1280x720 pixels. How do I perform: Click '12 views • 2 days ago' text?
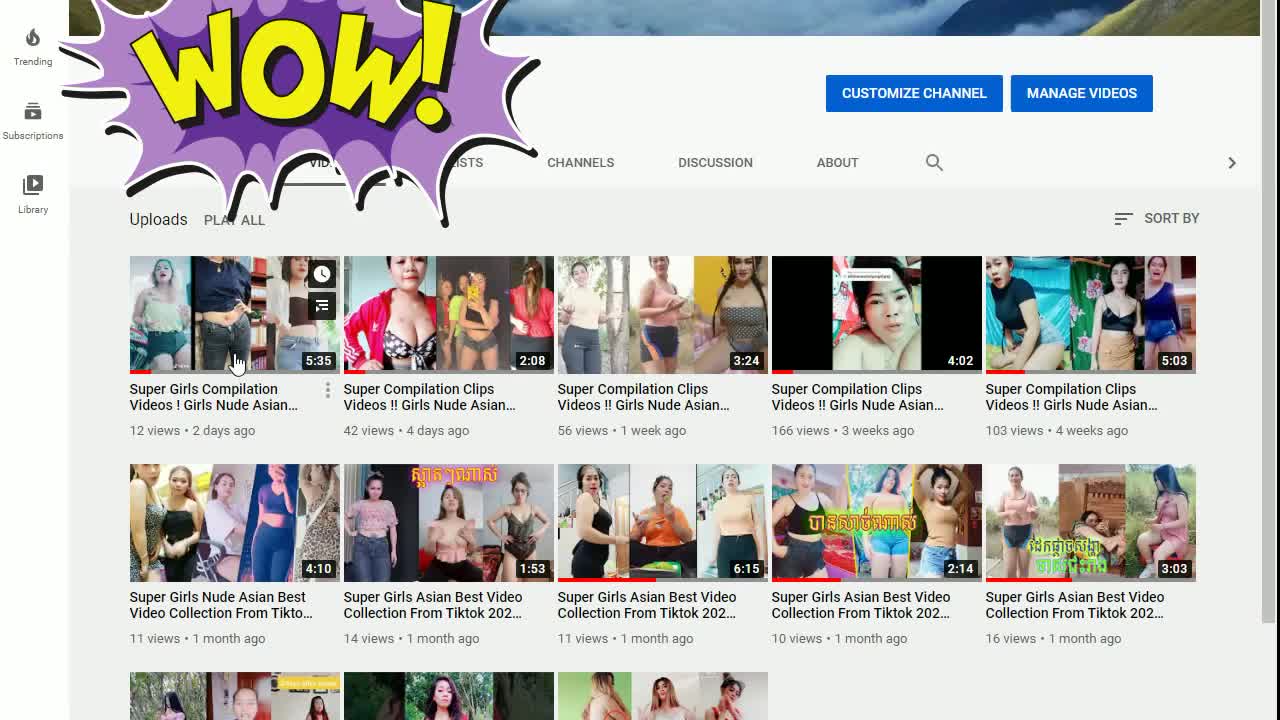point(192,430)
